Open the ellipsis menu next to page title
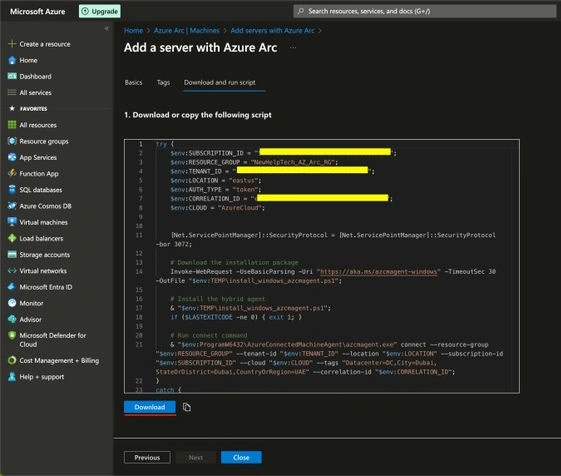Image resolution: width=561 pixels, height=476 pixels. click(293, 48)
